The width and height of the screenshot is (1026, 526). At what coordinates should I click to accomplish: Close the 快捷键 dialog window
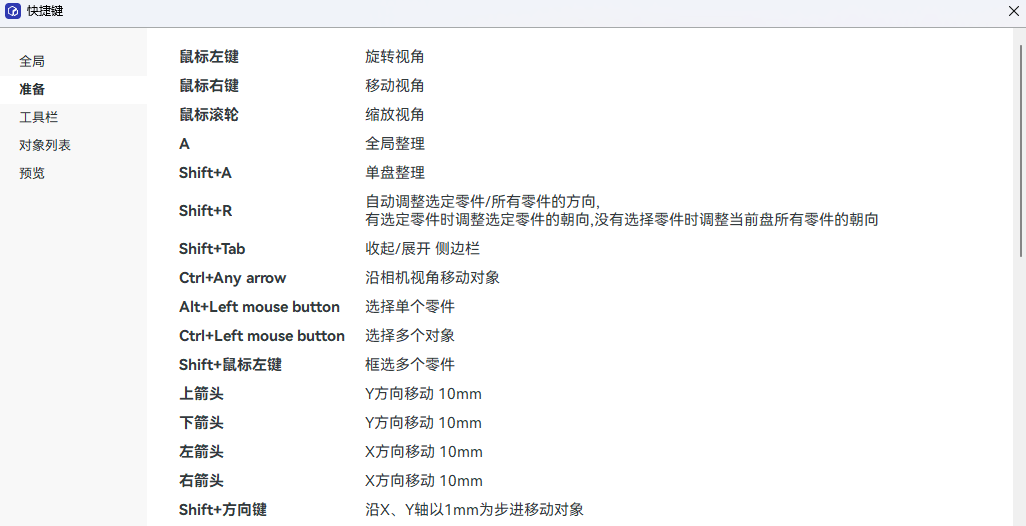coord(1013,11)
